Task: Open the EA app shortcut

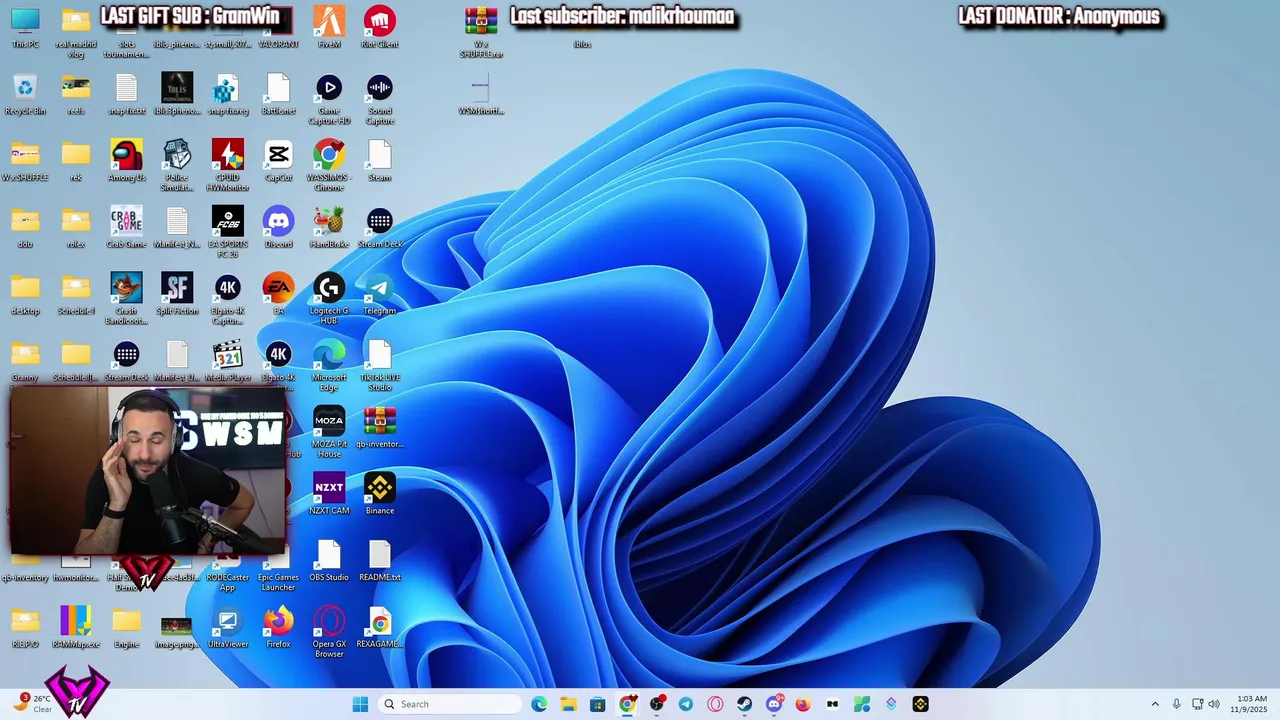Action: click(x=278, y=294)
